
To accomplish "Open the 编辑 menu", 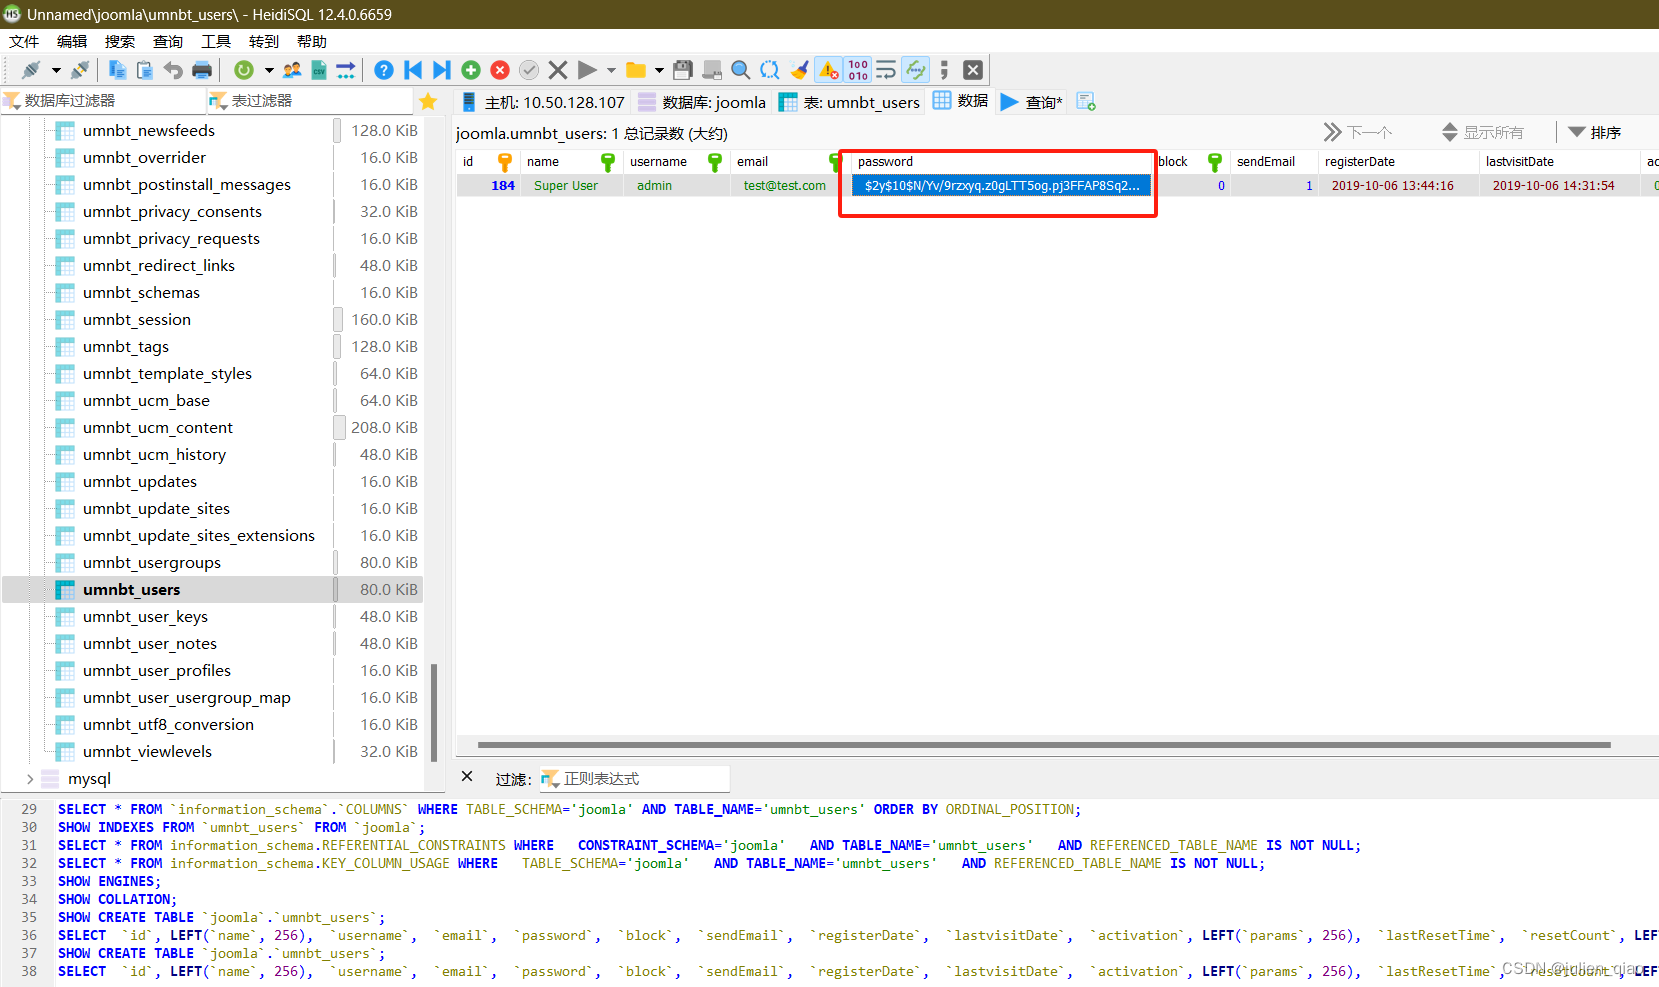I will [72, 42].
